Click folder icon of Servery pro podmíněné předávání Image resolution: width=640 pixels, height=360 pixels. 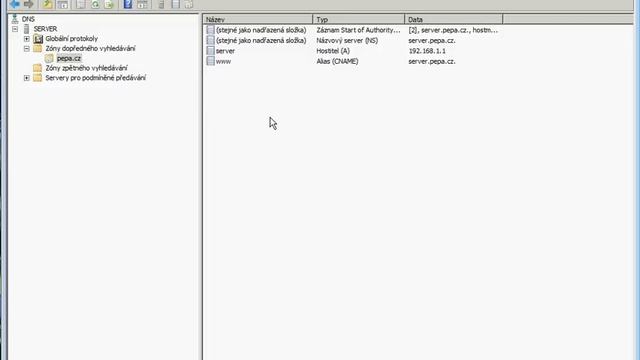pos(38,78)
